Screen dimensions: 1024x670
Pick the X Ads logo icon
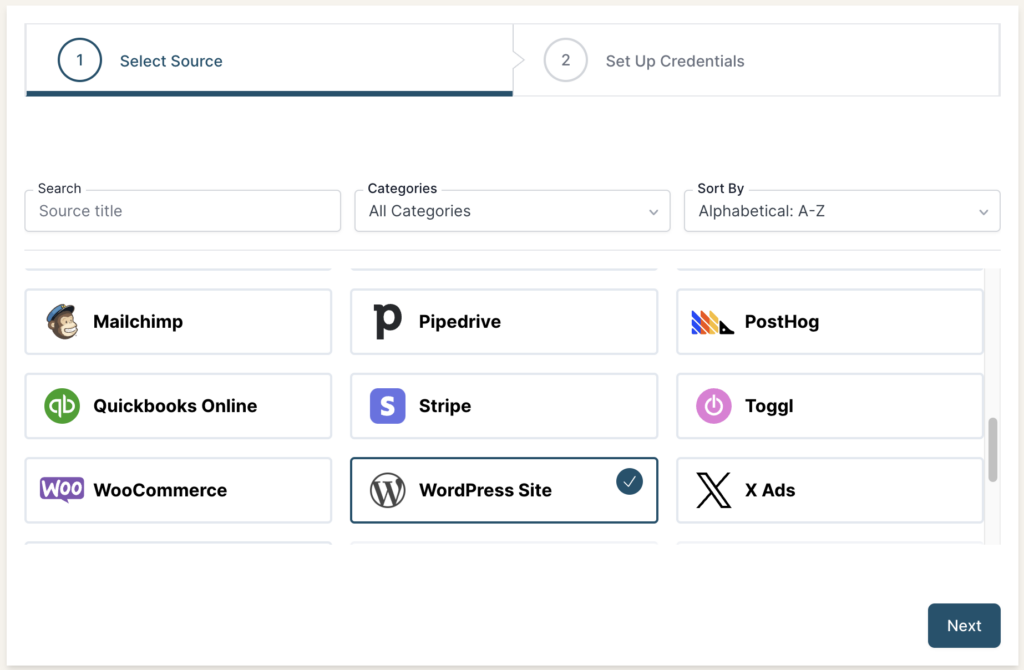[713, 490]
